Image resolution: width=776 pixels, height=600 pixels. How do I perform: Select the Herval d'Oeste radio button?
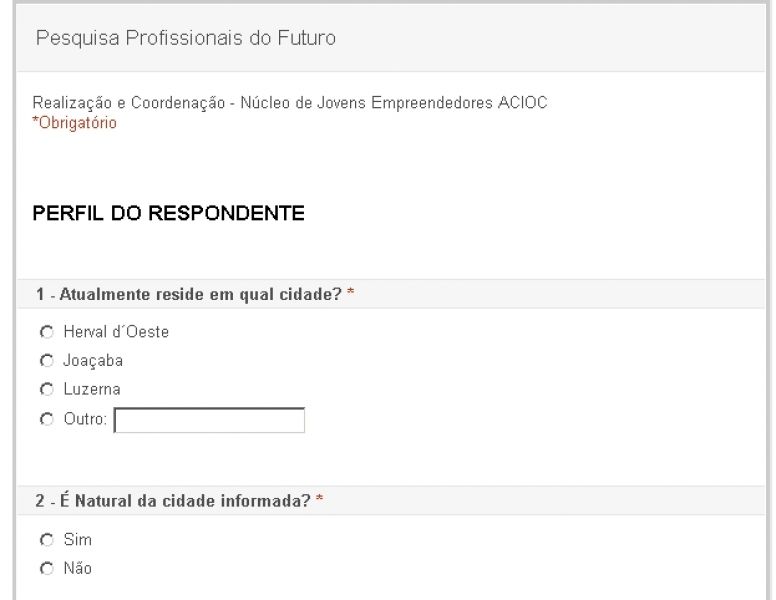(x=45, y=332)
